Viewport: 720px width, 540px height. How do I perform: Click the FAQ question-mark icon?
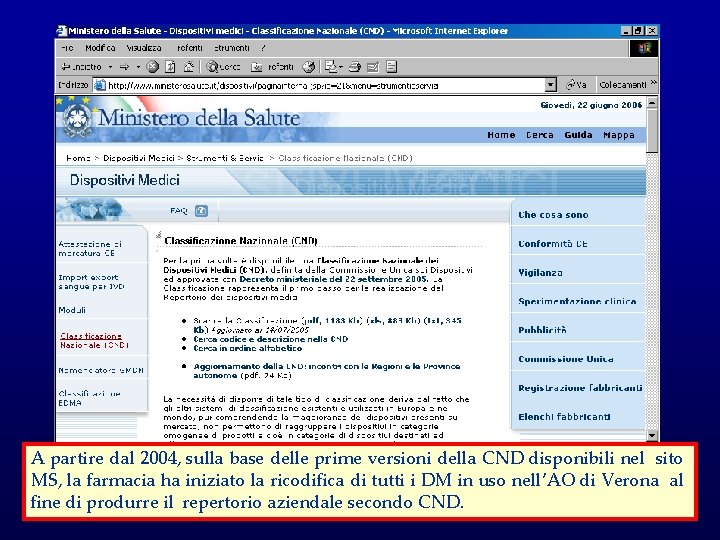click(201, 211)
